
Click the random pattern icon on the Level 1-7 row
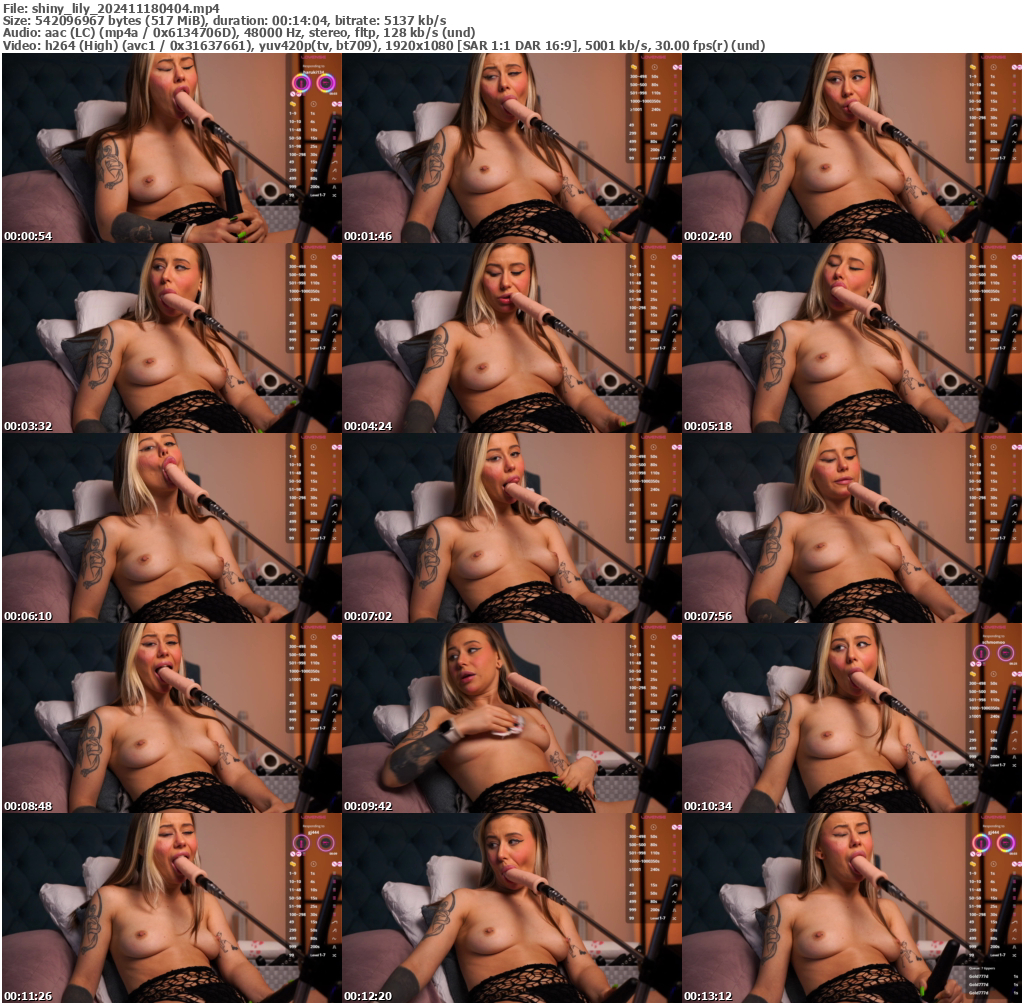1013,953
